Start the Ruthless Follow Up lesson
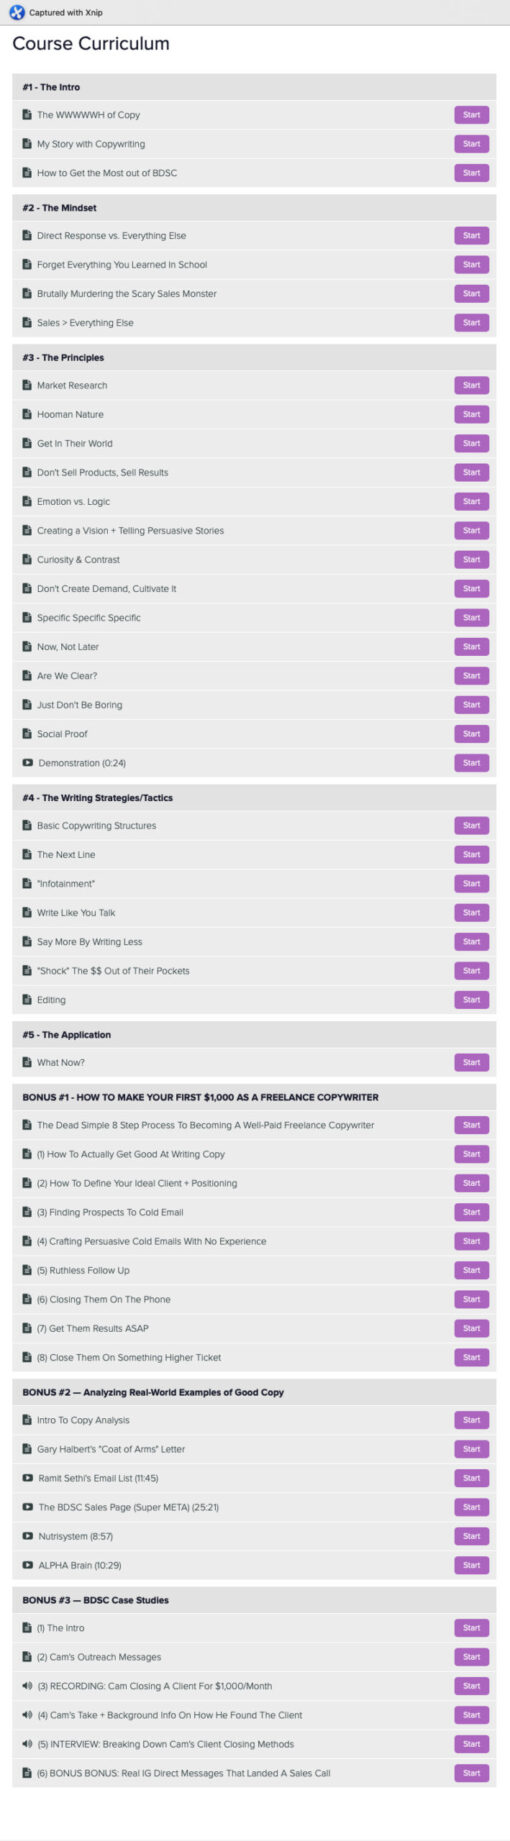 pos(471,1270)
